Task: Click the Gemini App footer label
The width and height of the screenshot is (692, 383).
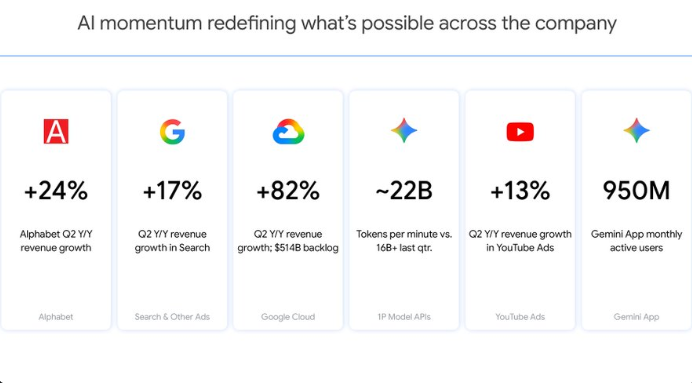Action: click(x=636, y=317)
